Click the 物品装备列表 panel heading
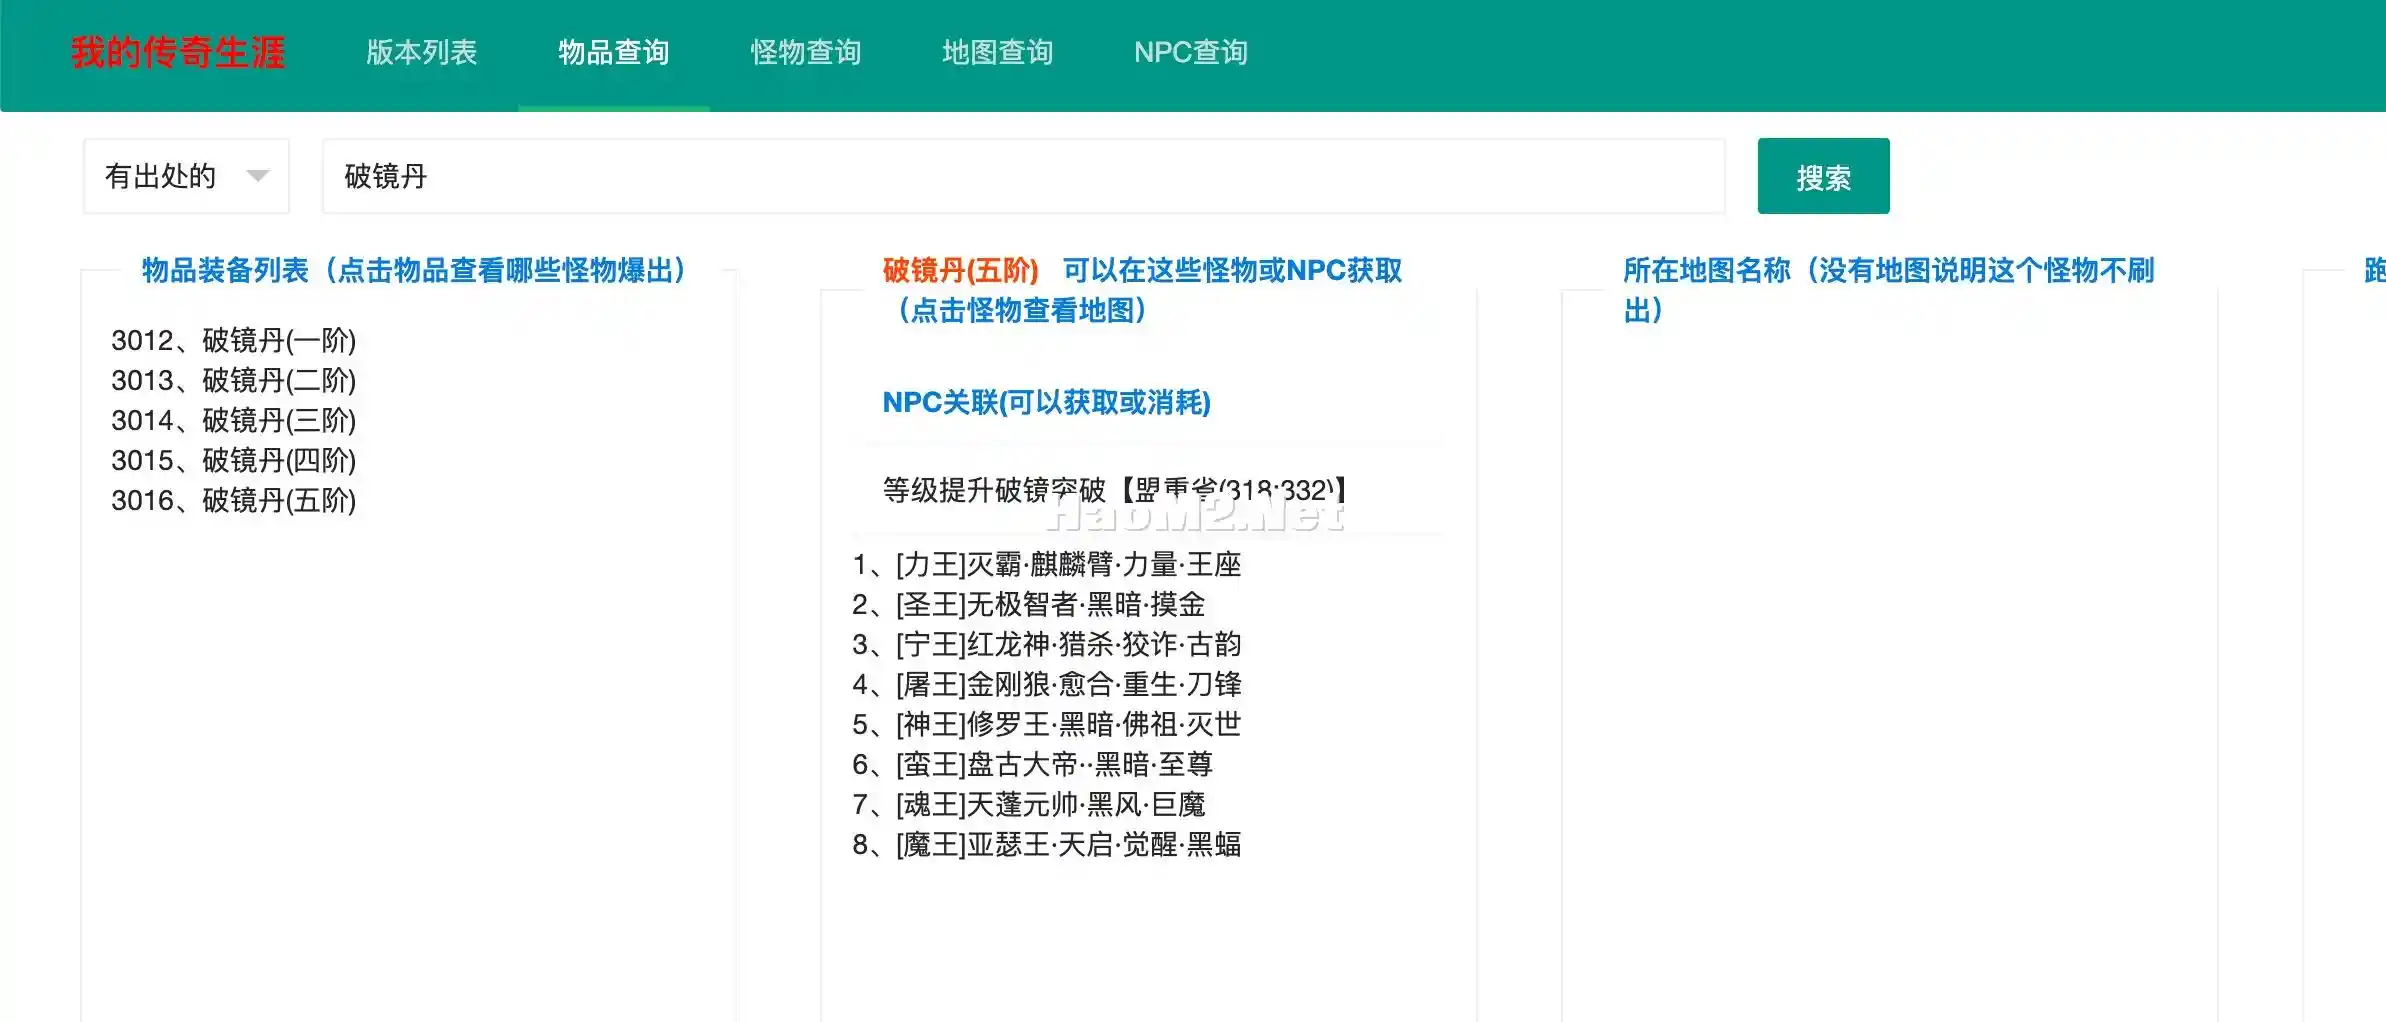 pos(414,270)
